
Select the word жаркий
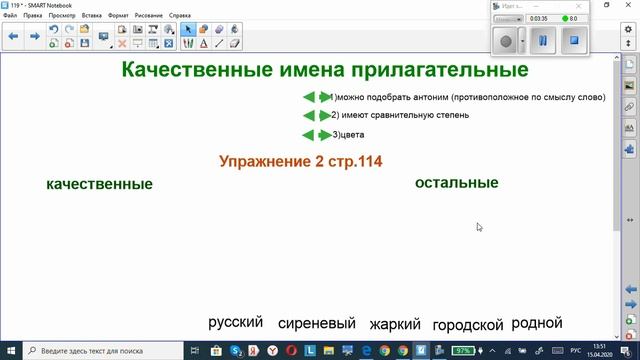pyautogui.click(x=395, y=324)
